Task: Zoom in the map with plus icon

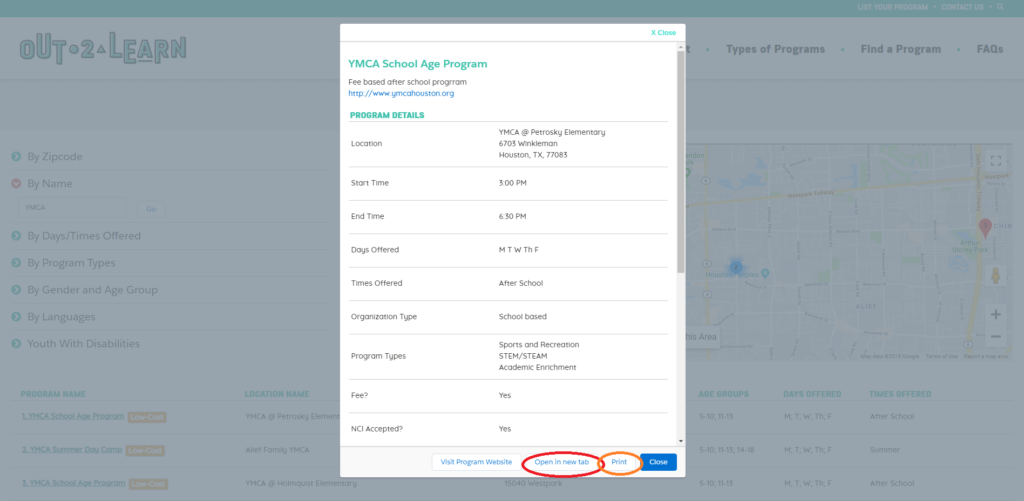Action: 995,314
